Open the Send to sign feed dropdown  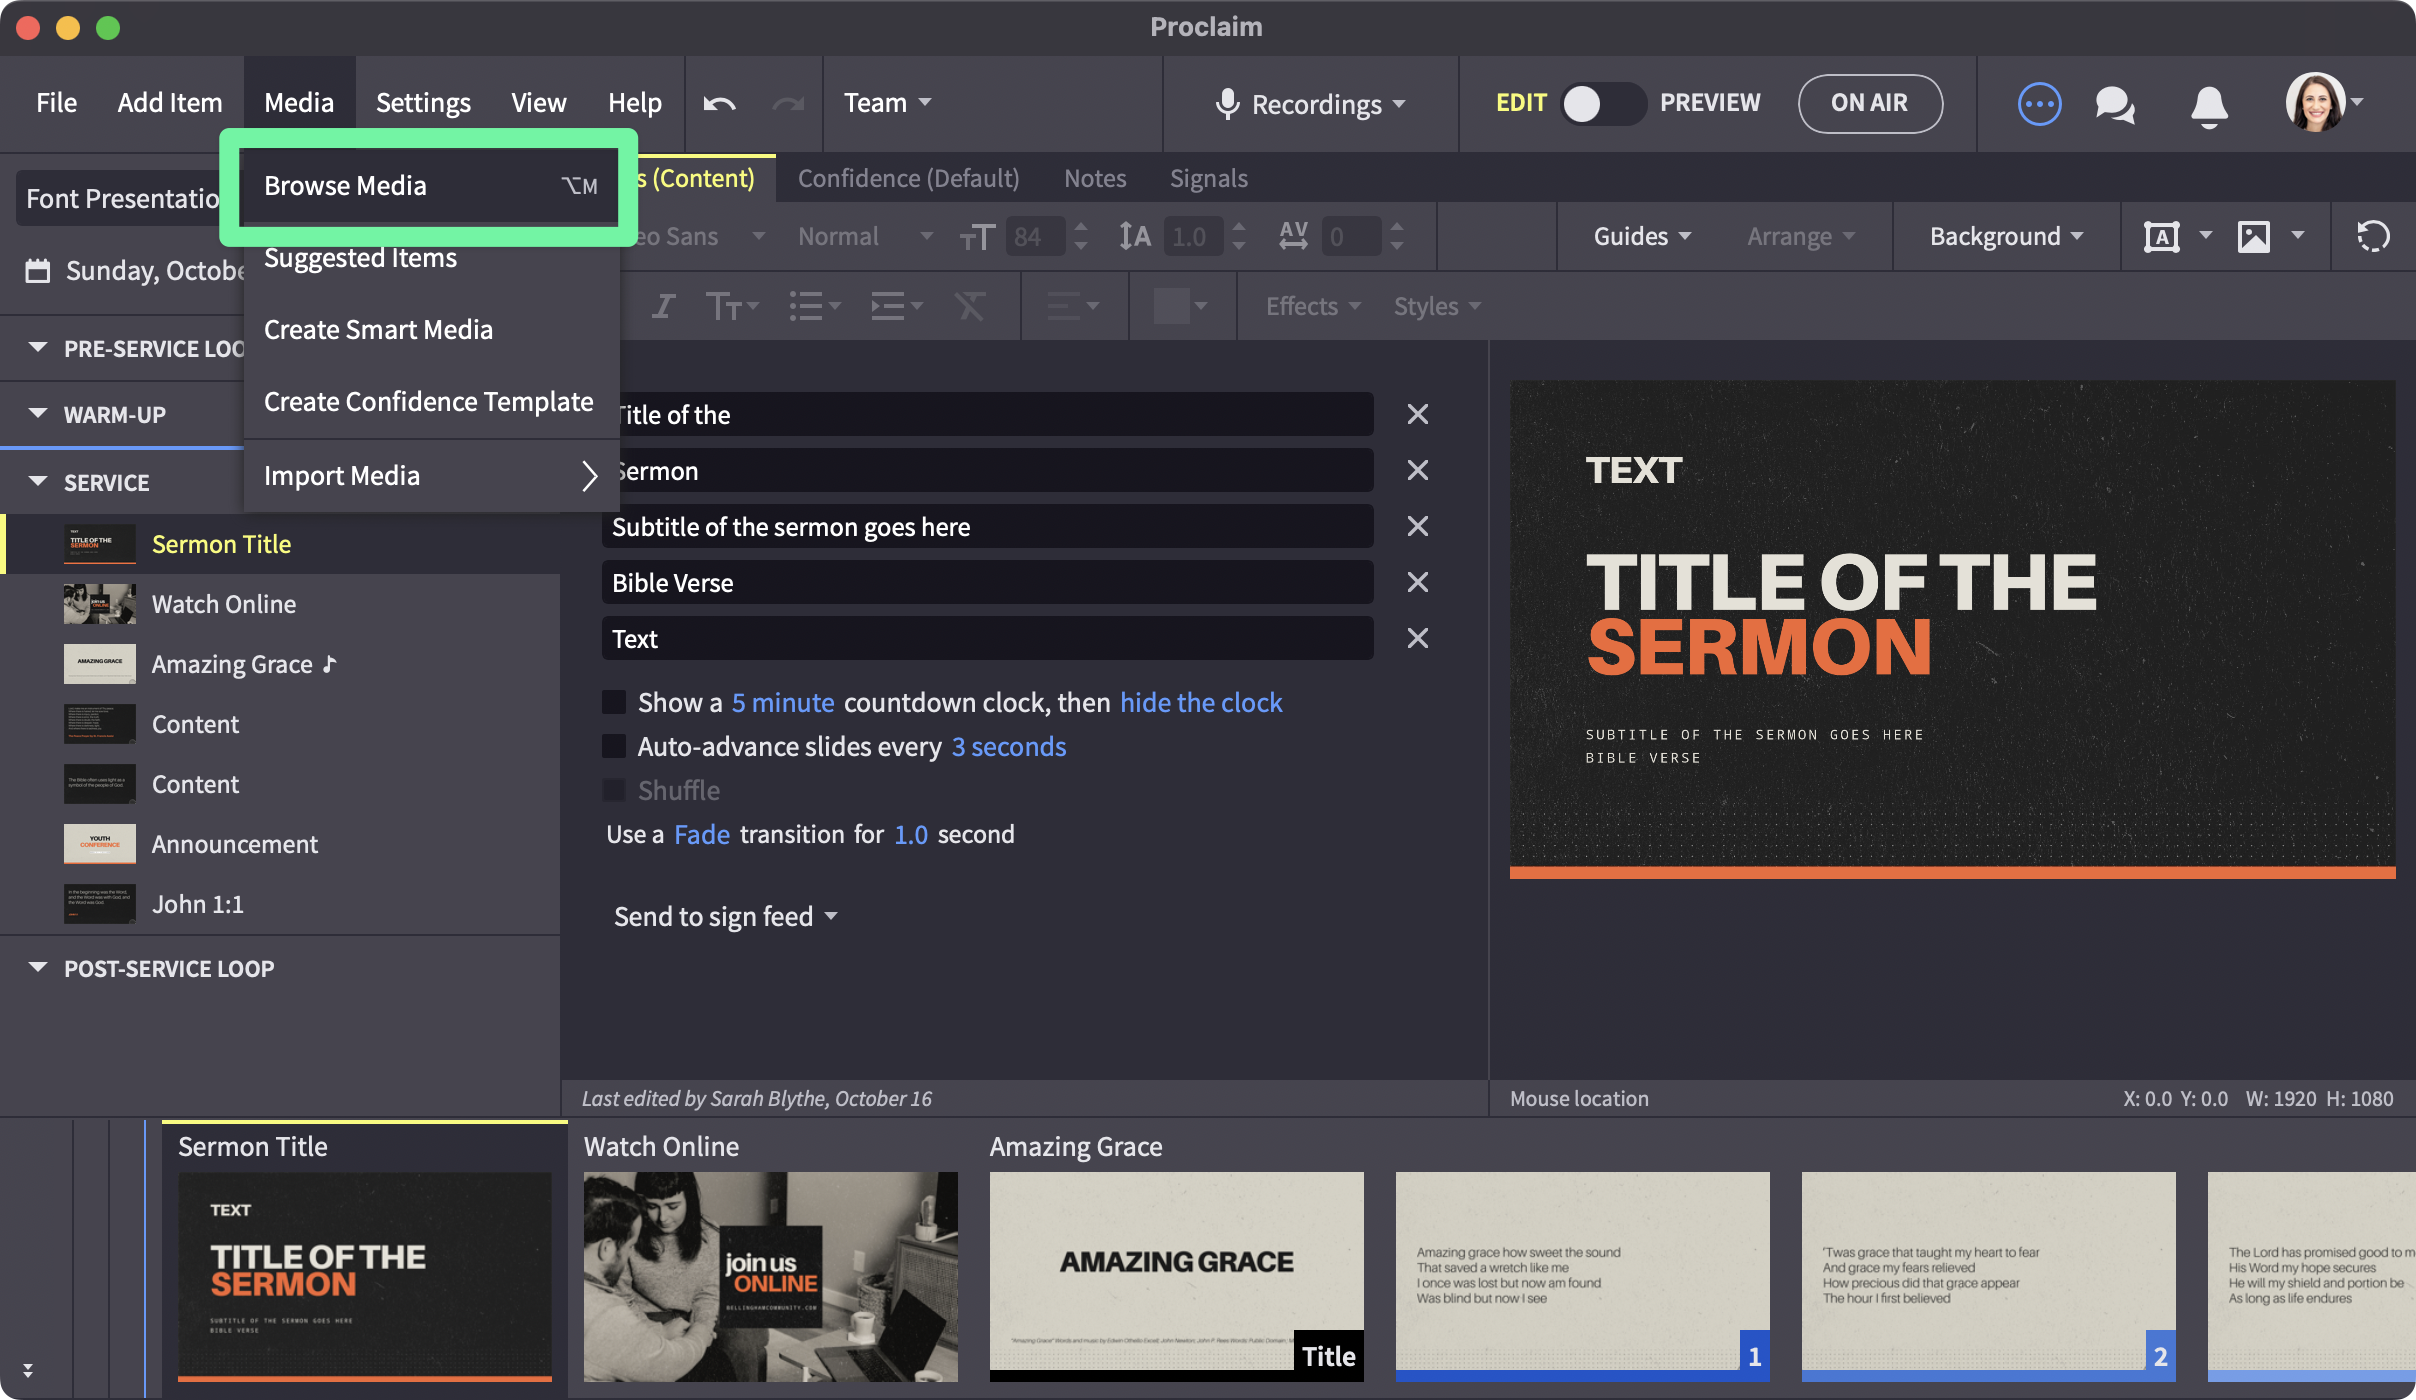[725, 916]
